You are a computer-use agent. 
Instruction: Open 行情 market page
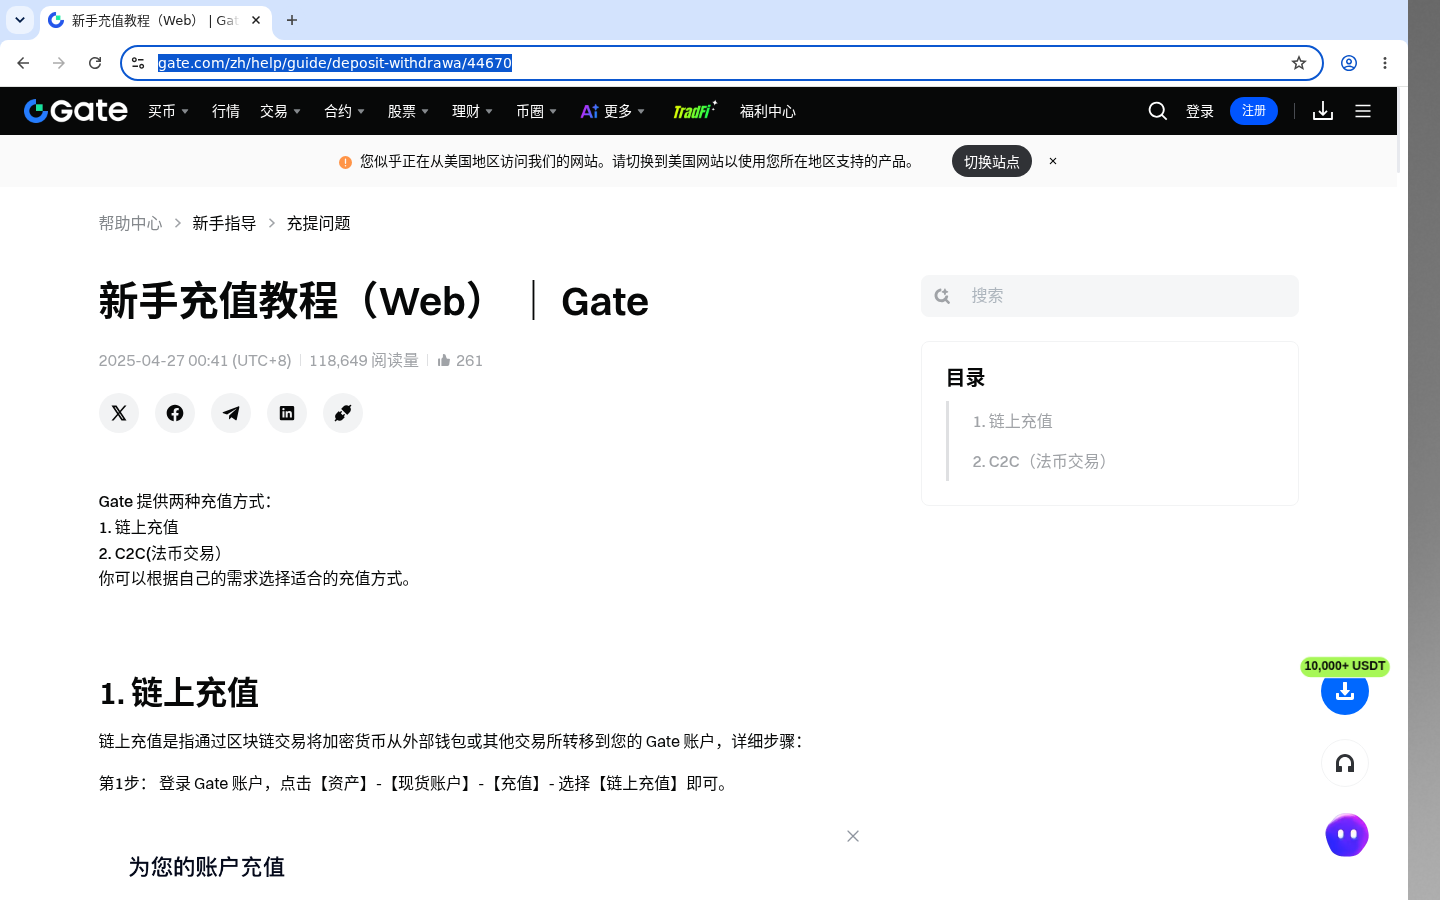(226, 111)
